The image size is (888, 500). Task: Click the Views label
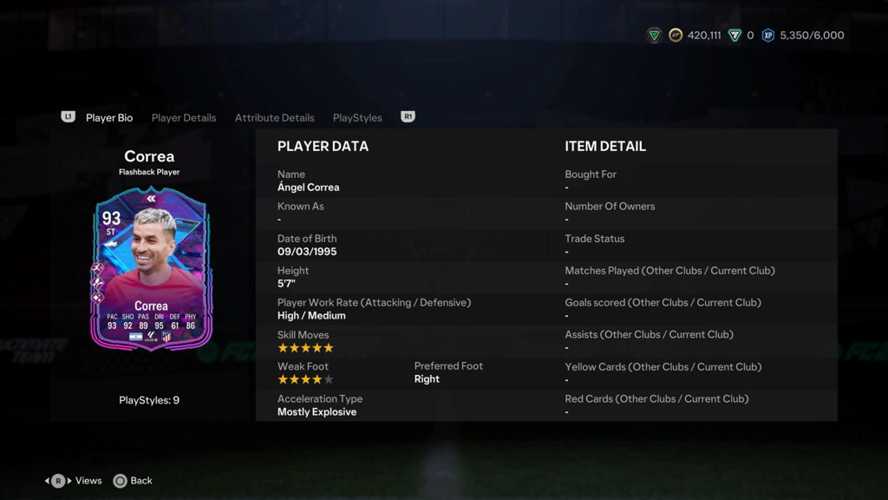click(88, 480)
